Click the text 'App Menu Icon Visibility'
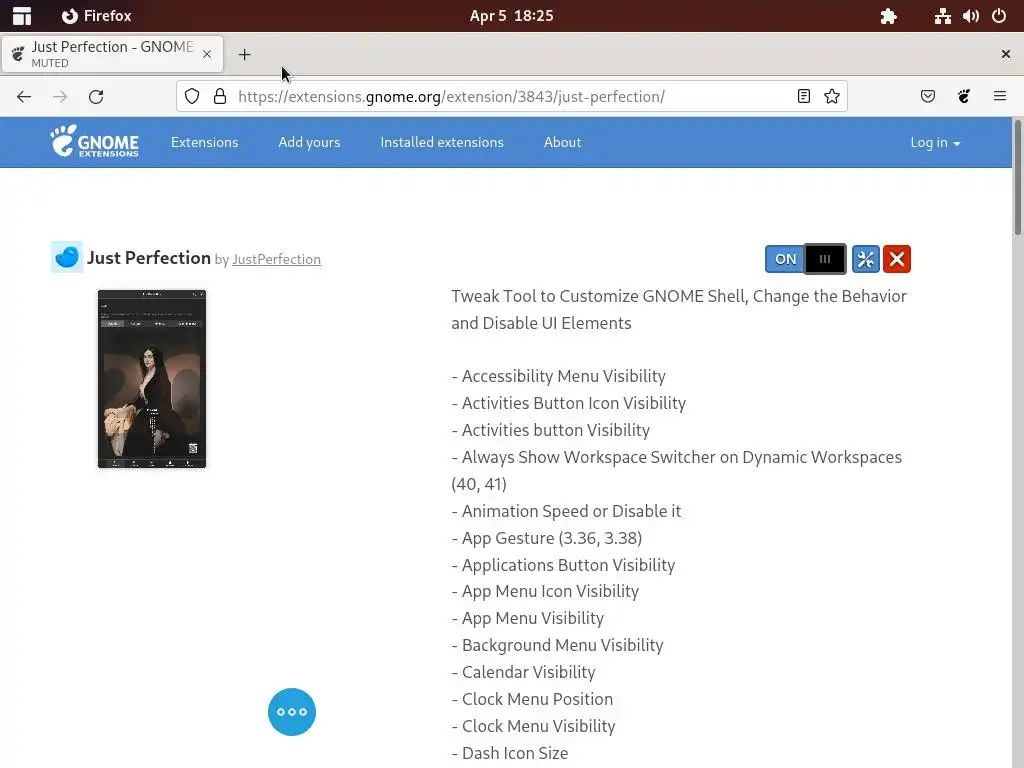 coord(550,592)
